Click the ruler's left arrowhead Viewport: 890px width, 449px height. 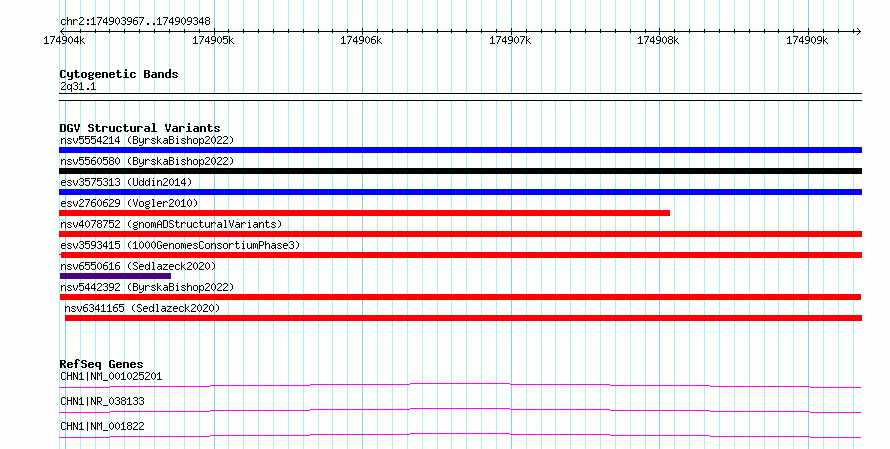pos(62,32)
